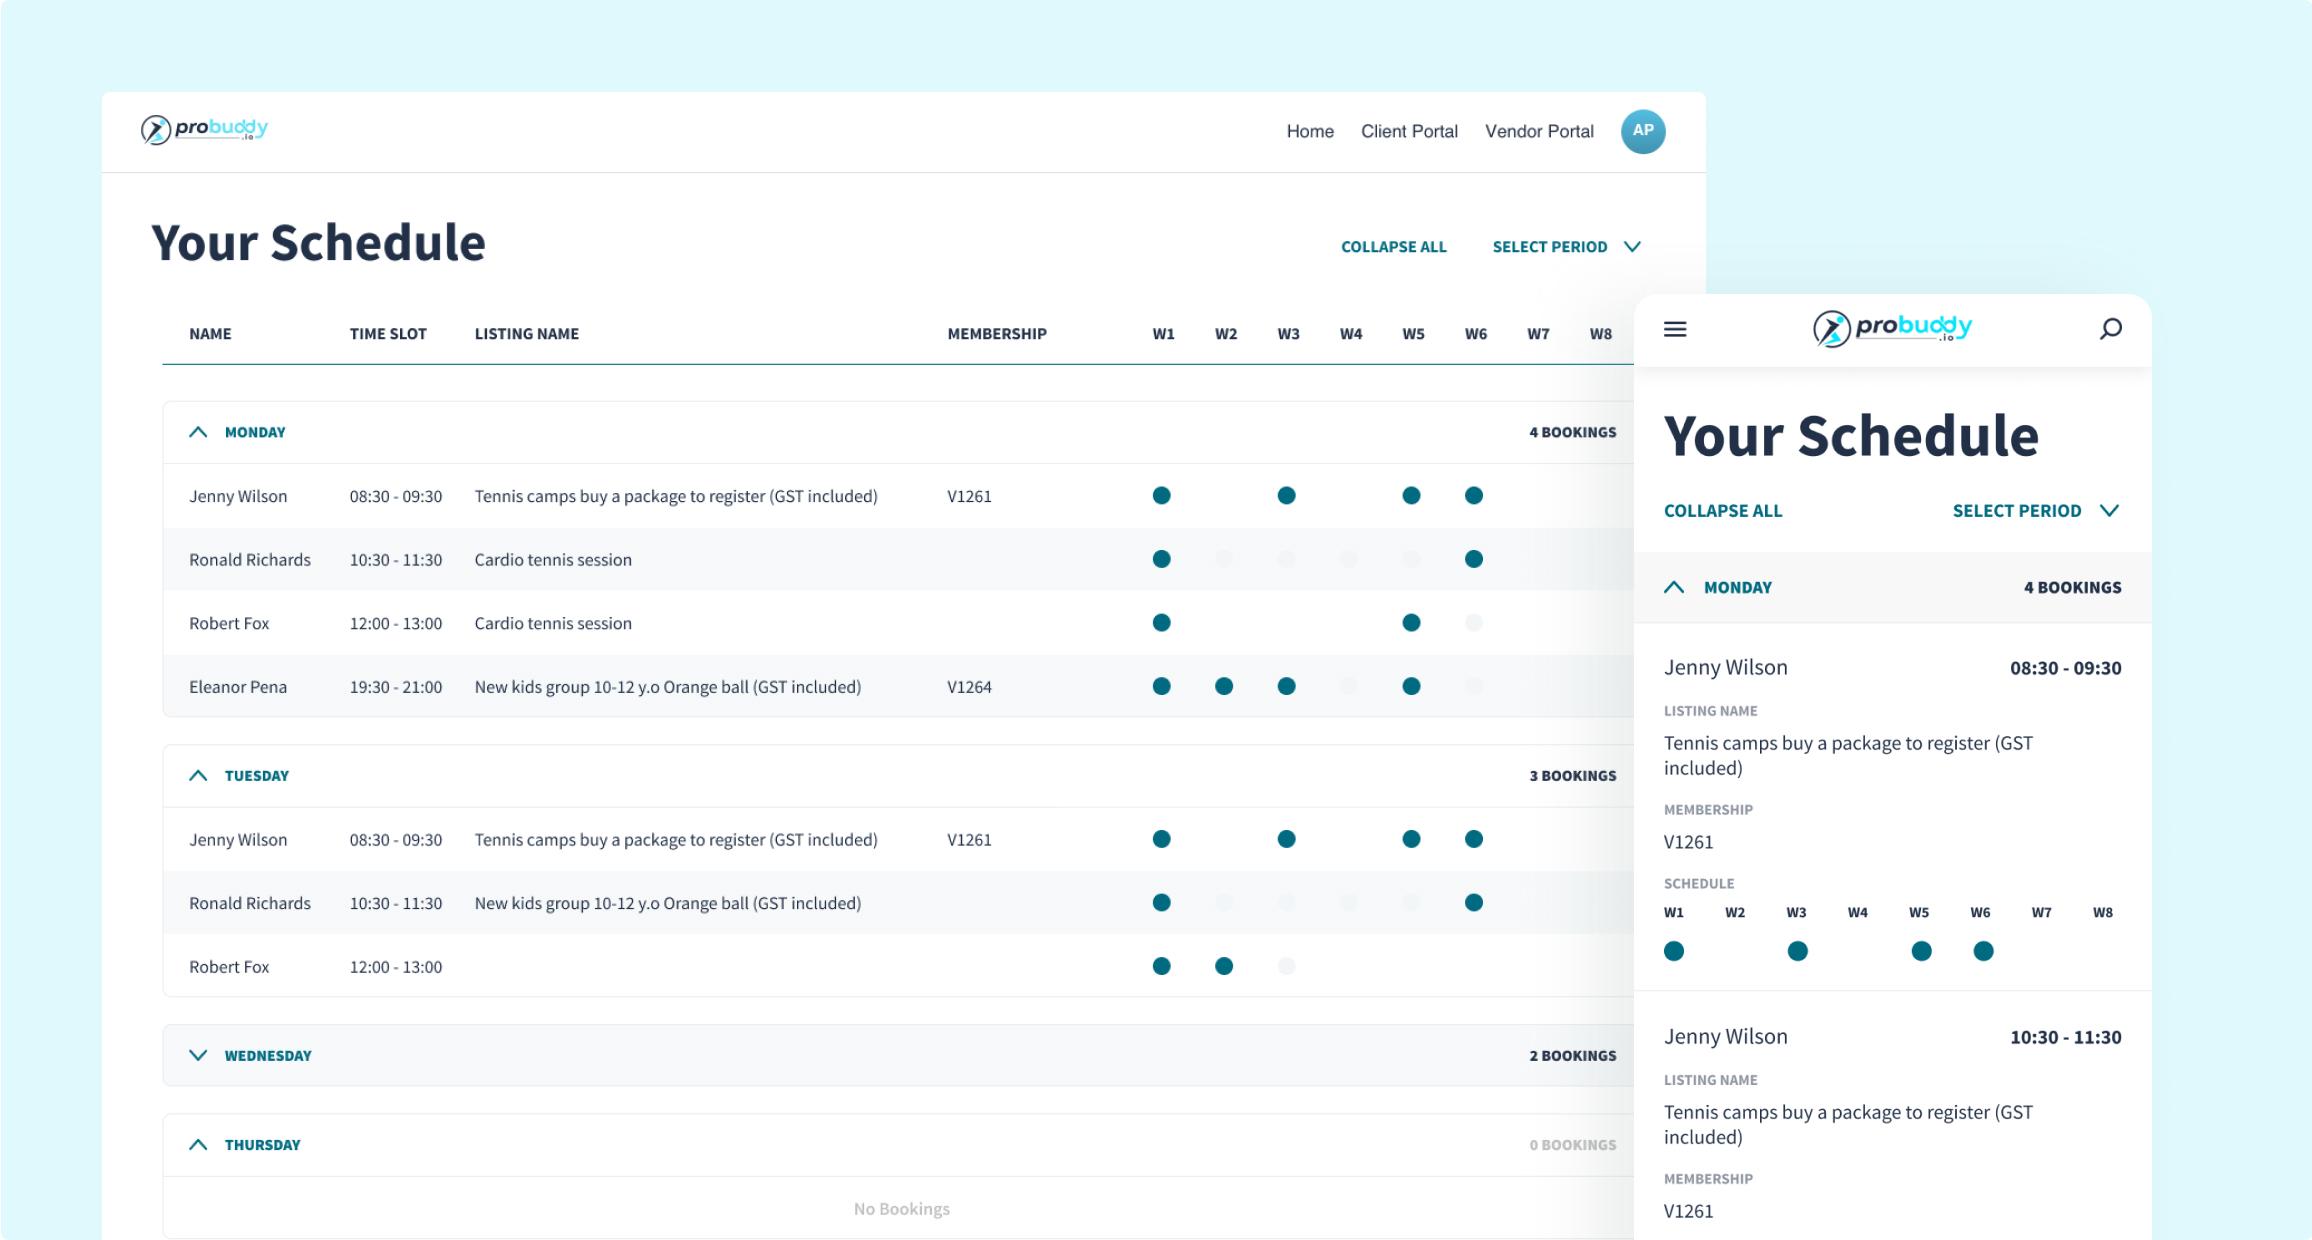Click the 19:30 - 21:00 time slot
2312x1240 pixels.
pos(395,687)
